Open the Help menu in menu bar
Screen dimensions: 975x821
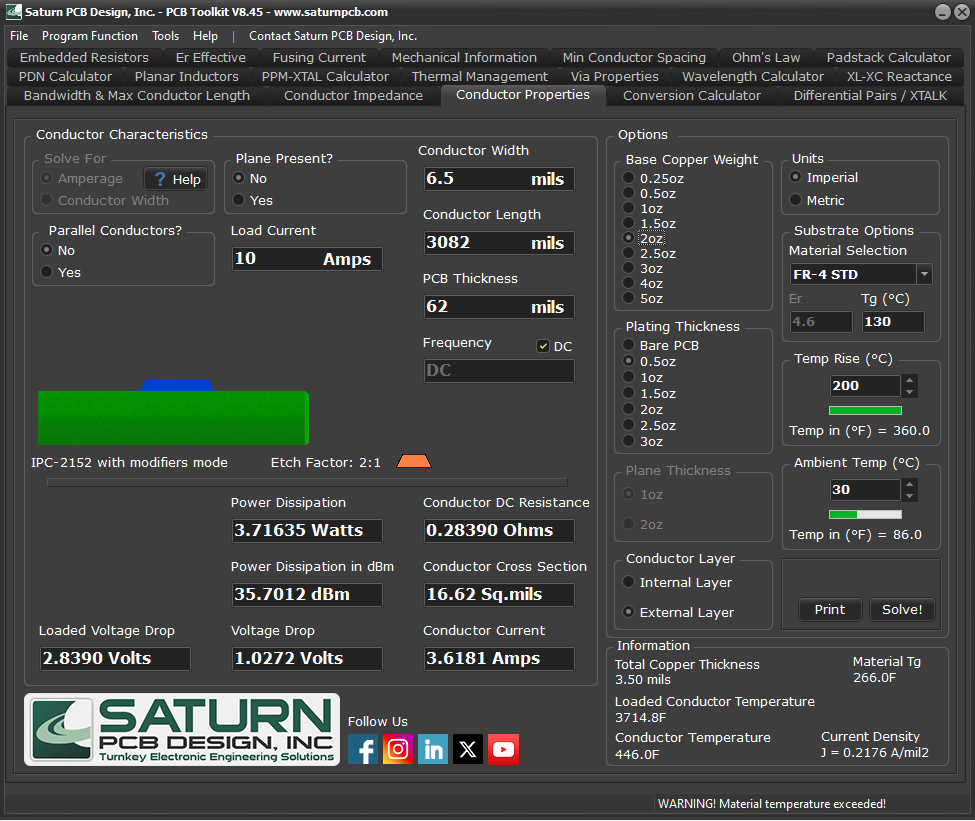(x=205, y=36)
